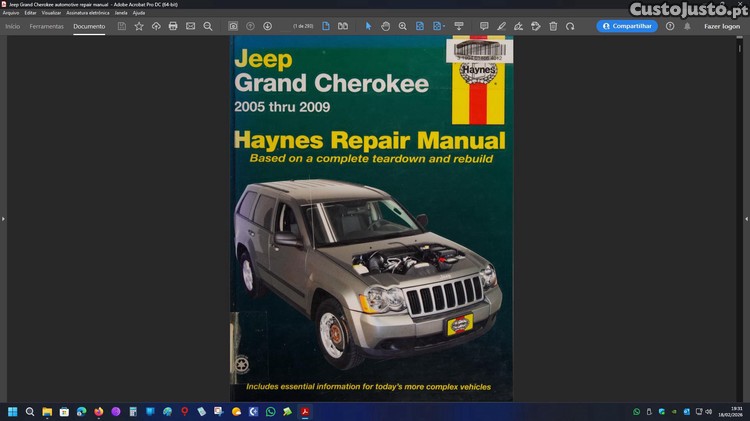
Task: Rotate page using the rotate icon
Action: tap(570, 26)
